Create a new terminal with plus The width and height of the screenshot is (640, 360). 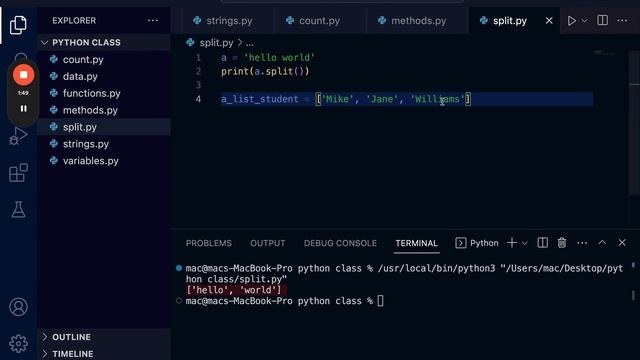click(512, 243)
